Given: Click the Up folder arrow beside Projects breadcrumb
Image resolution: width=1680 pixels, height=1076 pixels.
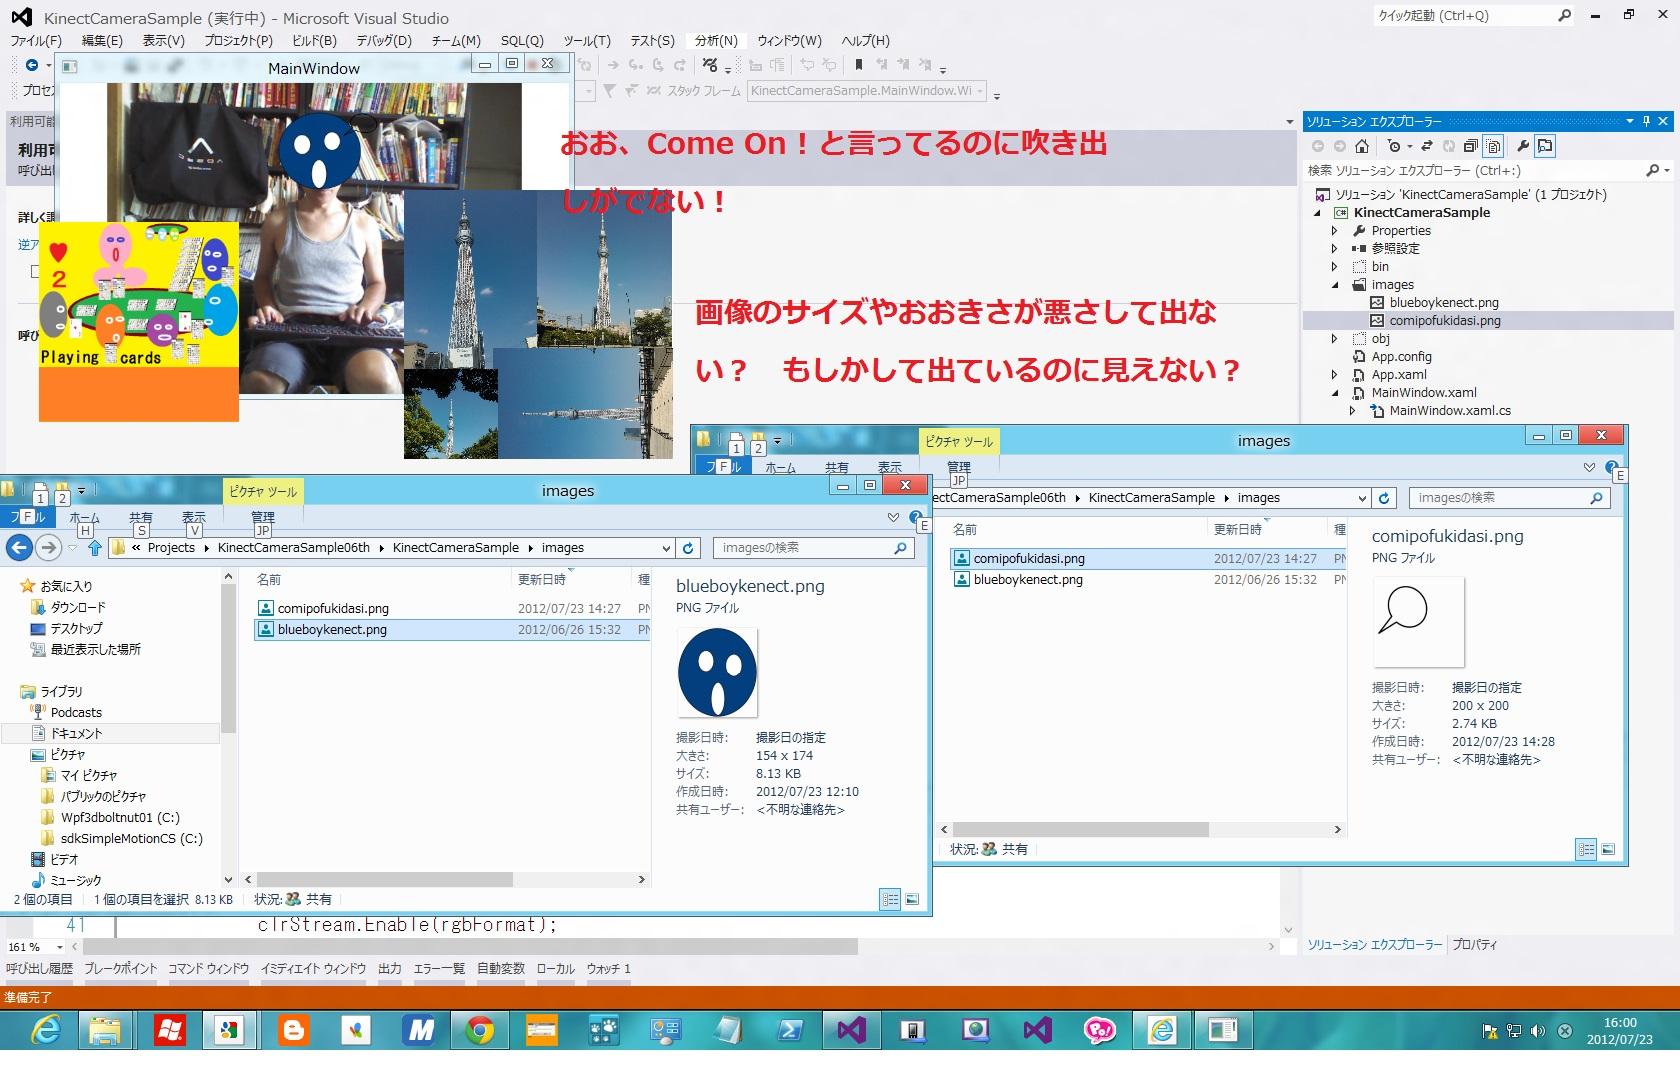Looking at the screenshot, I should tap(94, 548).
